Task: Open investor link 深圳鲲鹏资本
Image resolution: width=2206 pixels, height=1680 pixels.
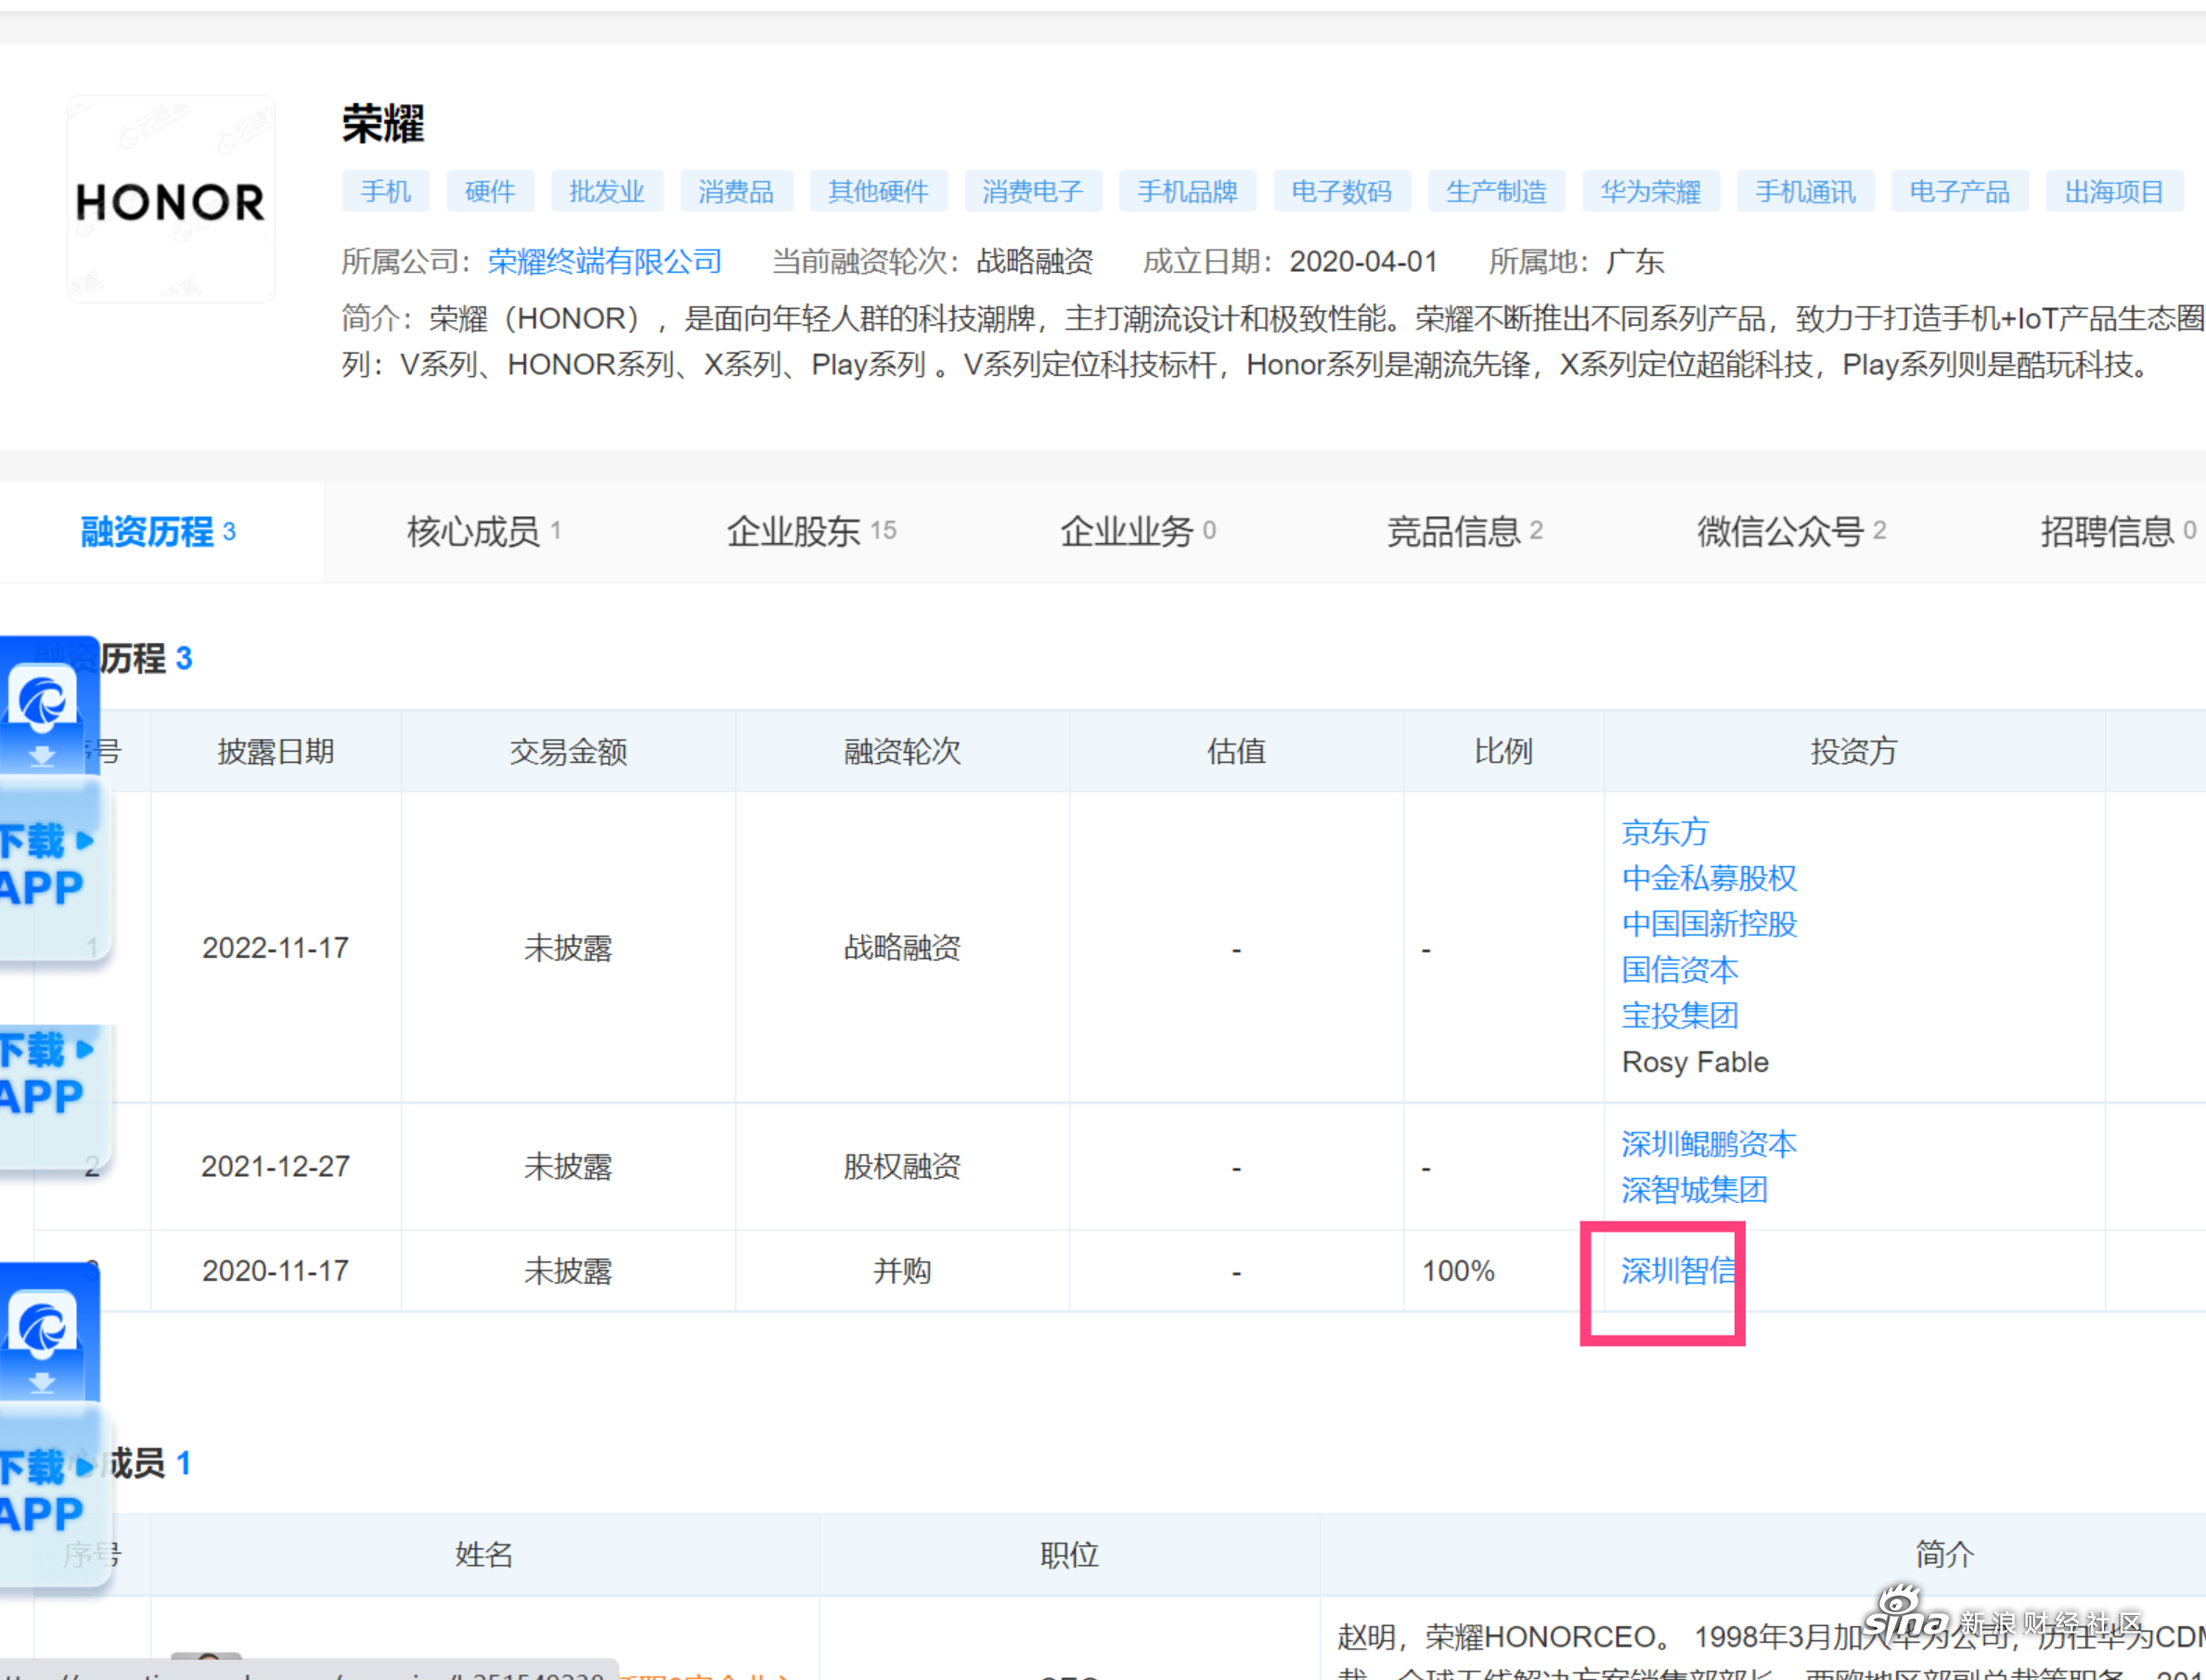Action: (x=1709, y=1144)
